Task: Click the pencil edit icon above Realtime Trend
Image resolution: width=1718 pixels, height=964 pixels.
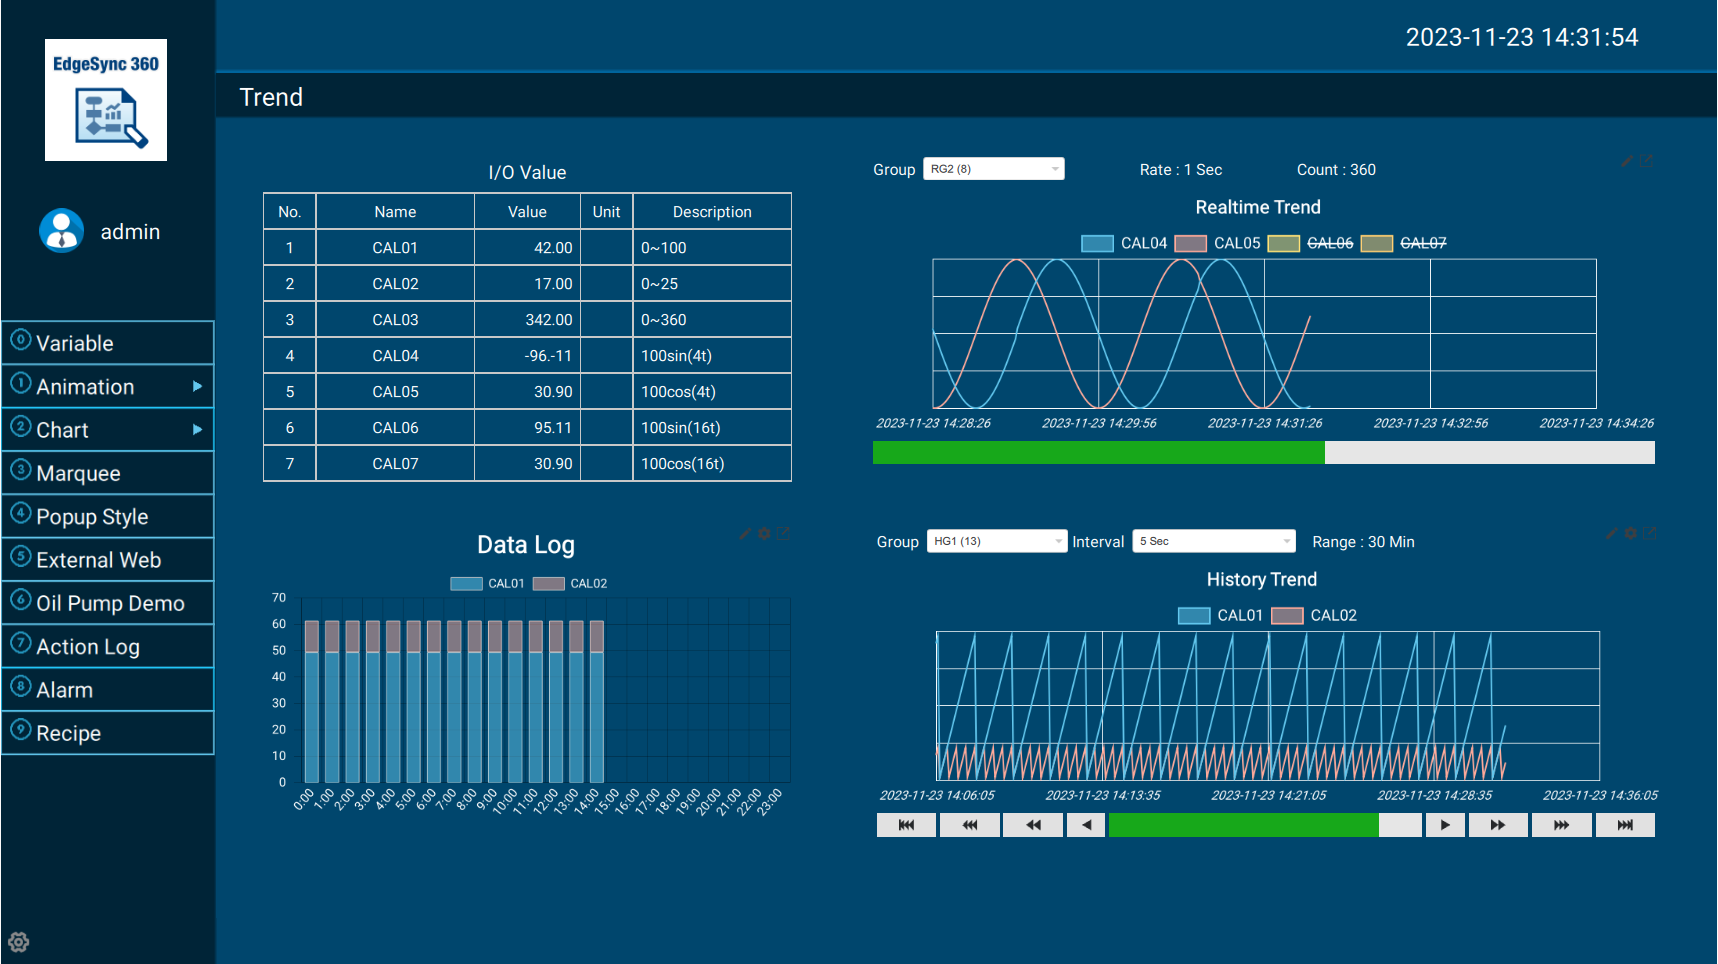Action: pyautogui.click(x=1627, y=162)
